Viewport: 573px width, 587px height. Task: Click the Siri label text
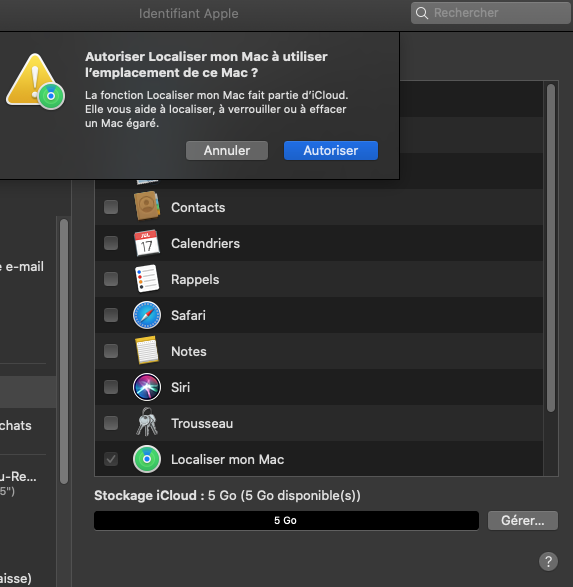point(180,387)
